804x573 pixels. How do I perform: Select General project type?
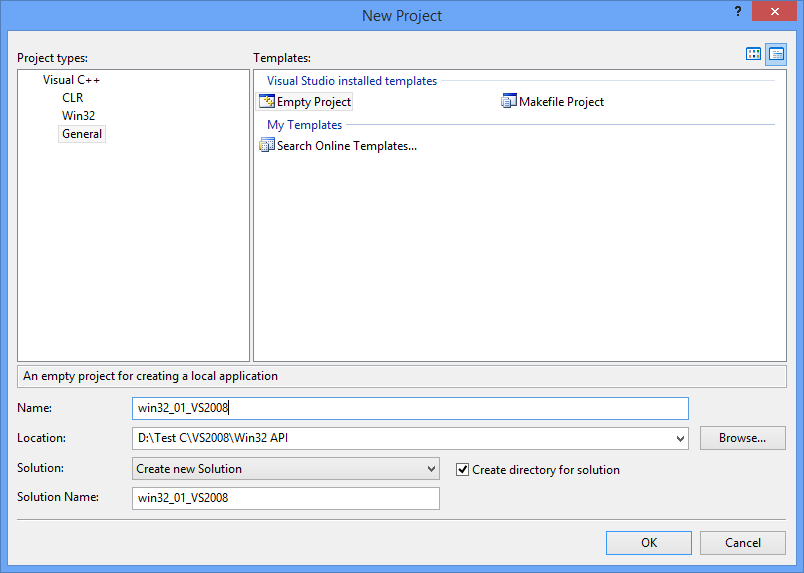82,134
